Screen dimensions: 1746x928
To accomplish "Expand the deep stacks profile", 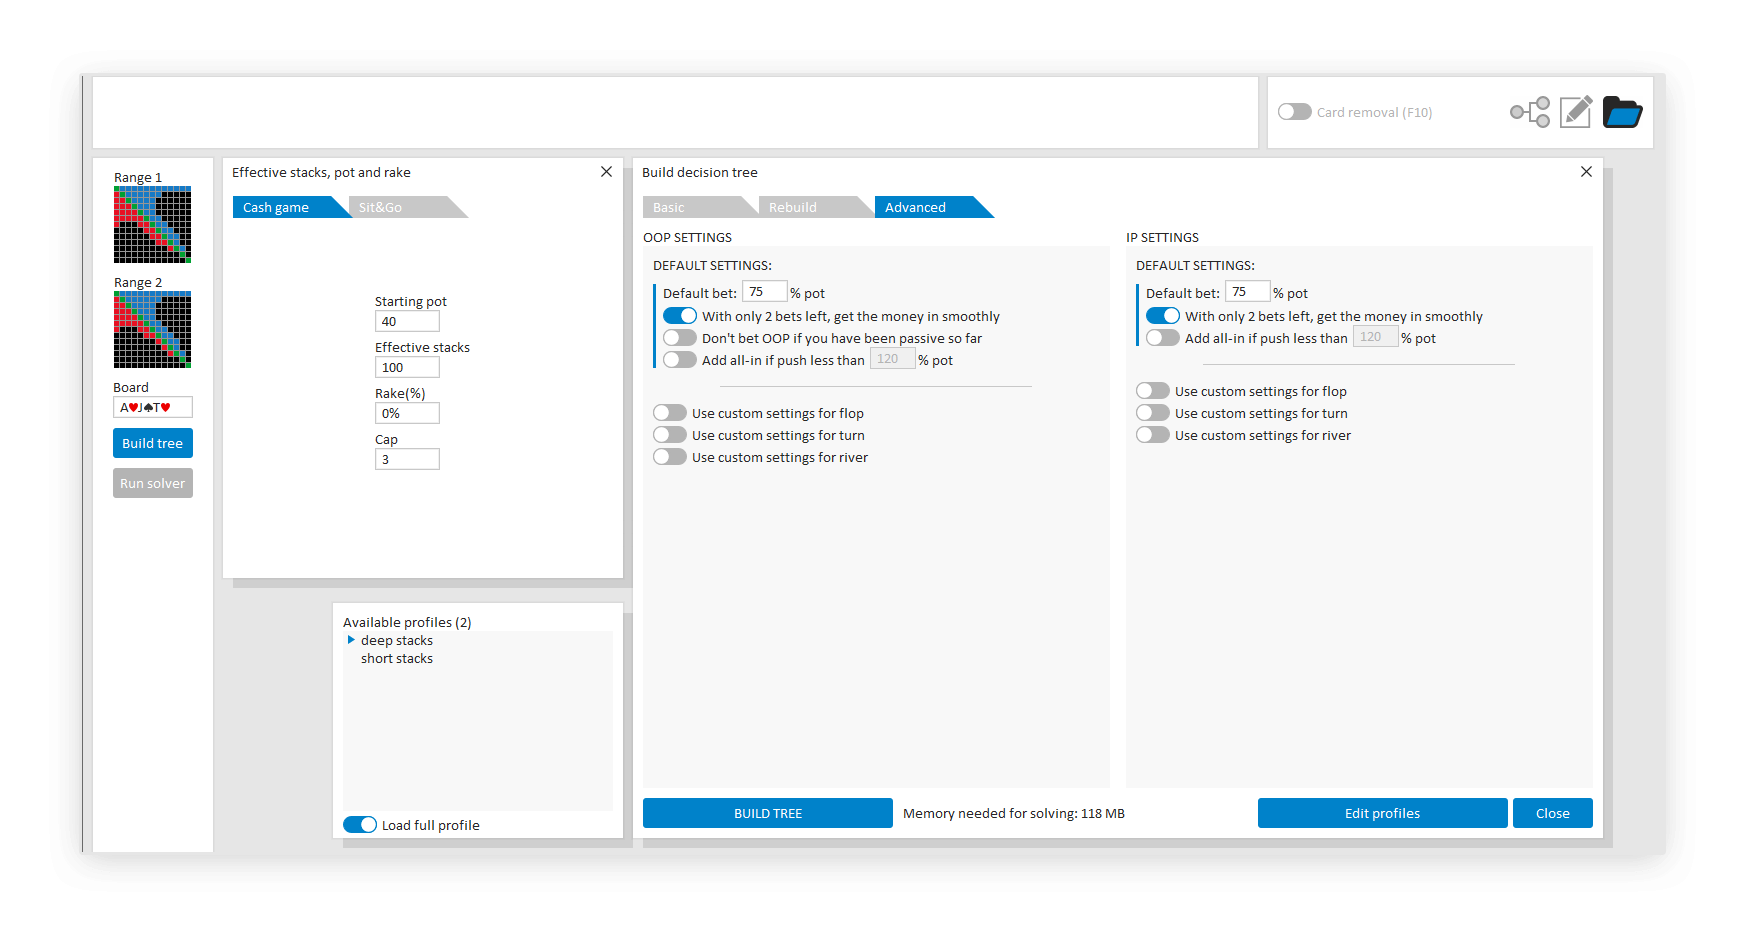I will click(x=351, y=640).
